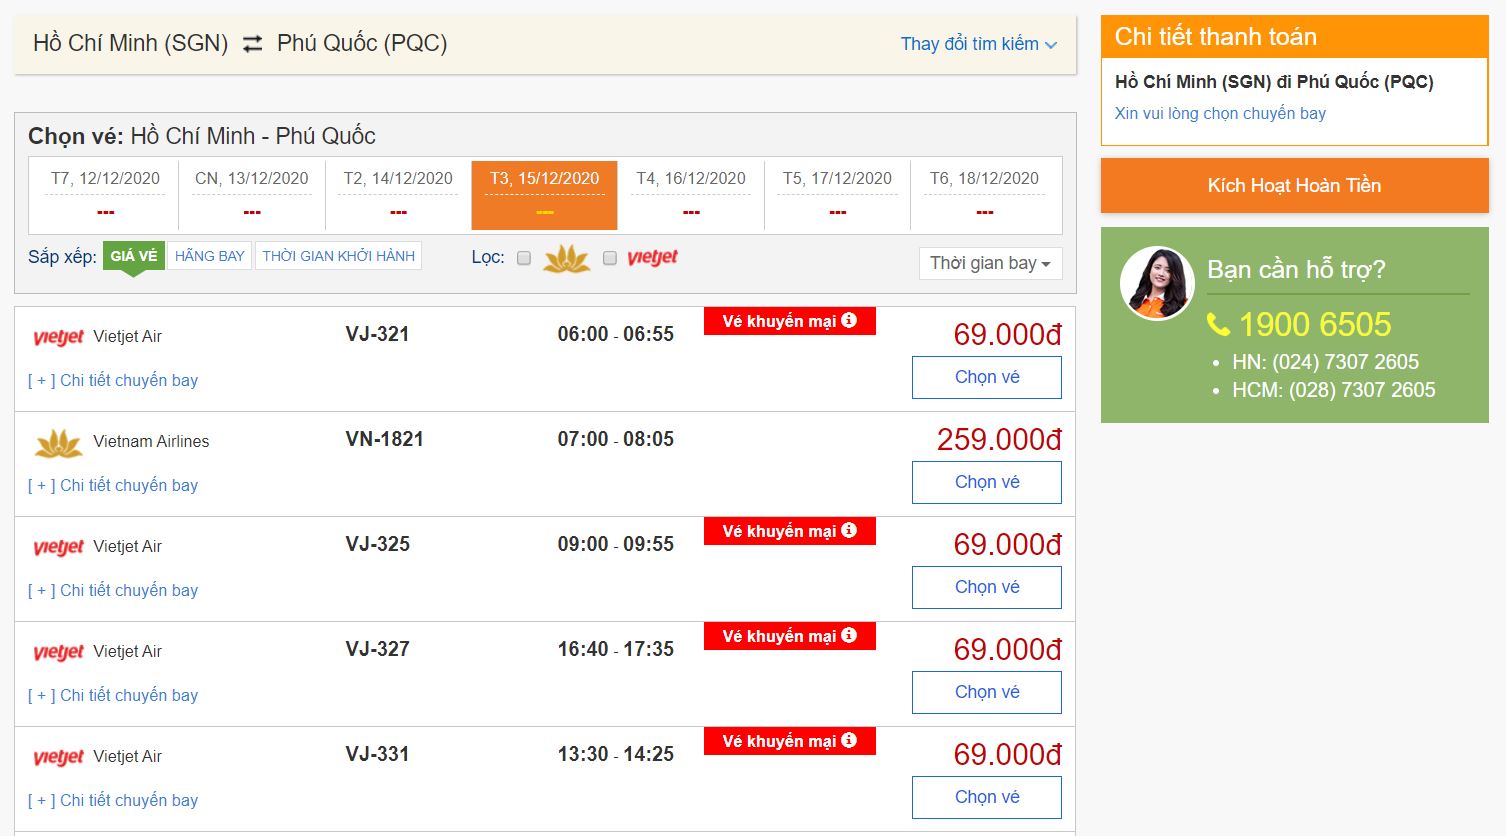Viewport: 1506px width, 836px height.
Task: Select the CN, 13/12/2020 date tab
Action: [252, 194]
